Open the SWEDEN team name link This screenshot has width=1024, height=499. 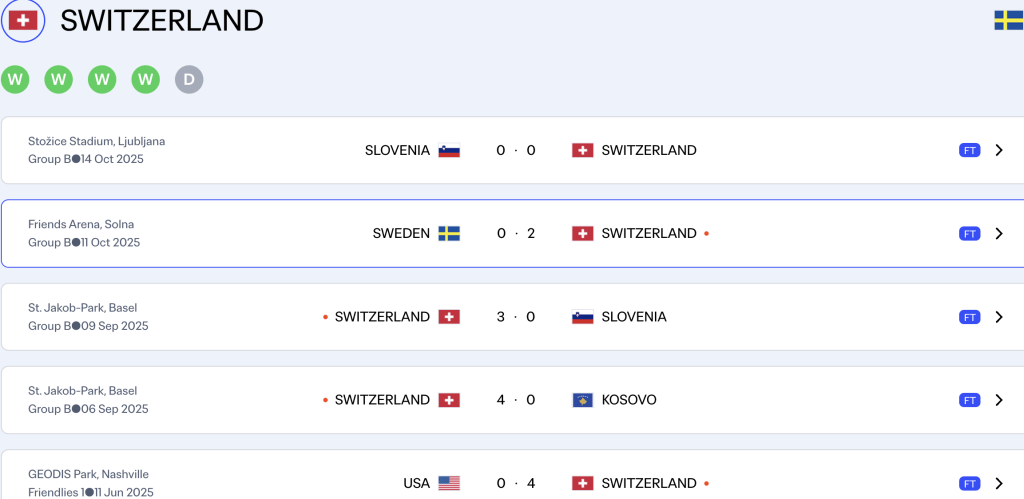[x=401, y=234]
